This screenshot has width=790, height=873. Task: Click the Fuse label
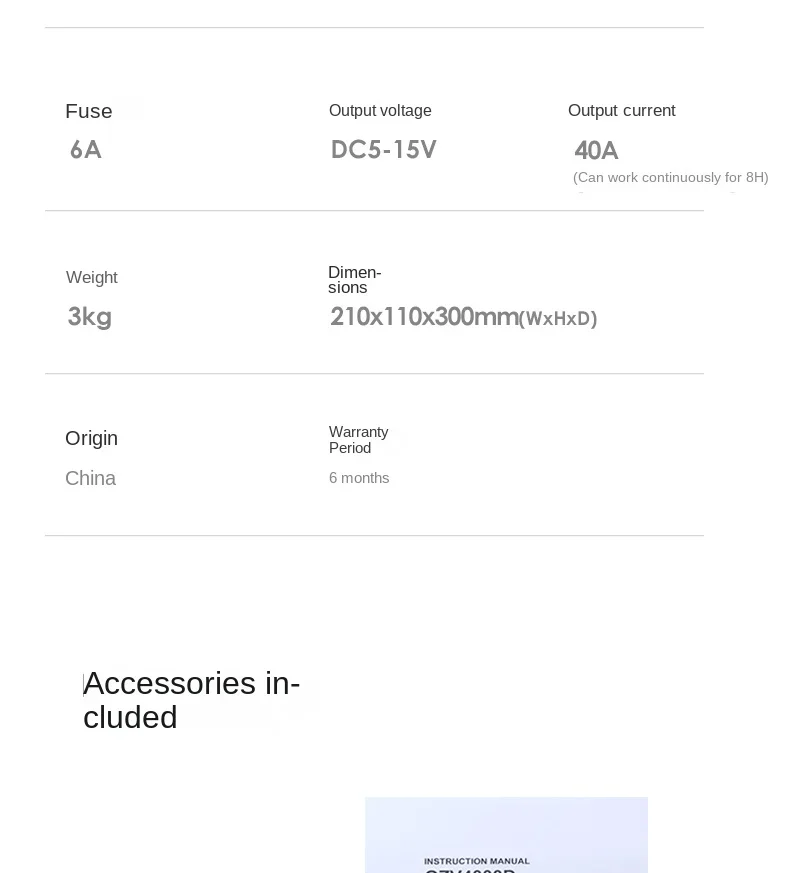pos(89,111)
